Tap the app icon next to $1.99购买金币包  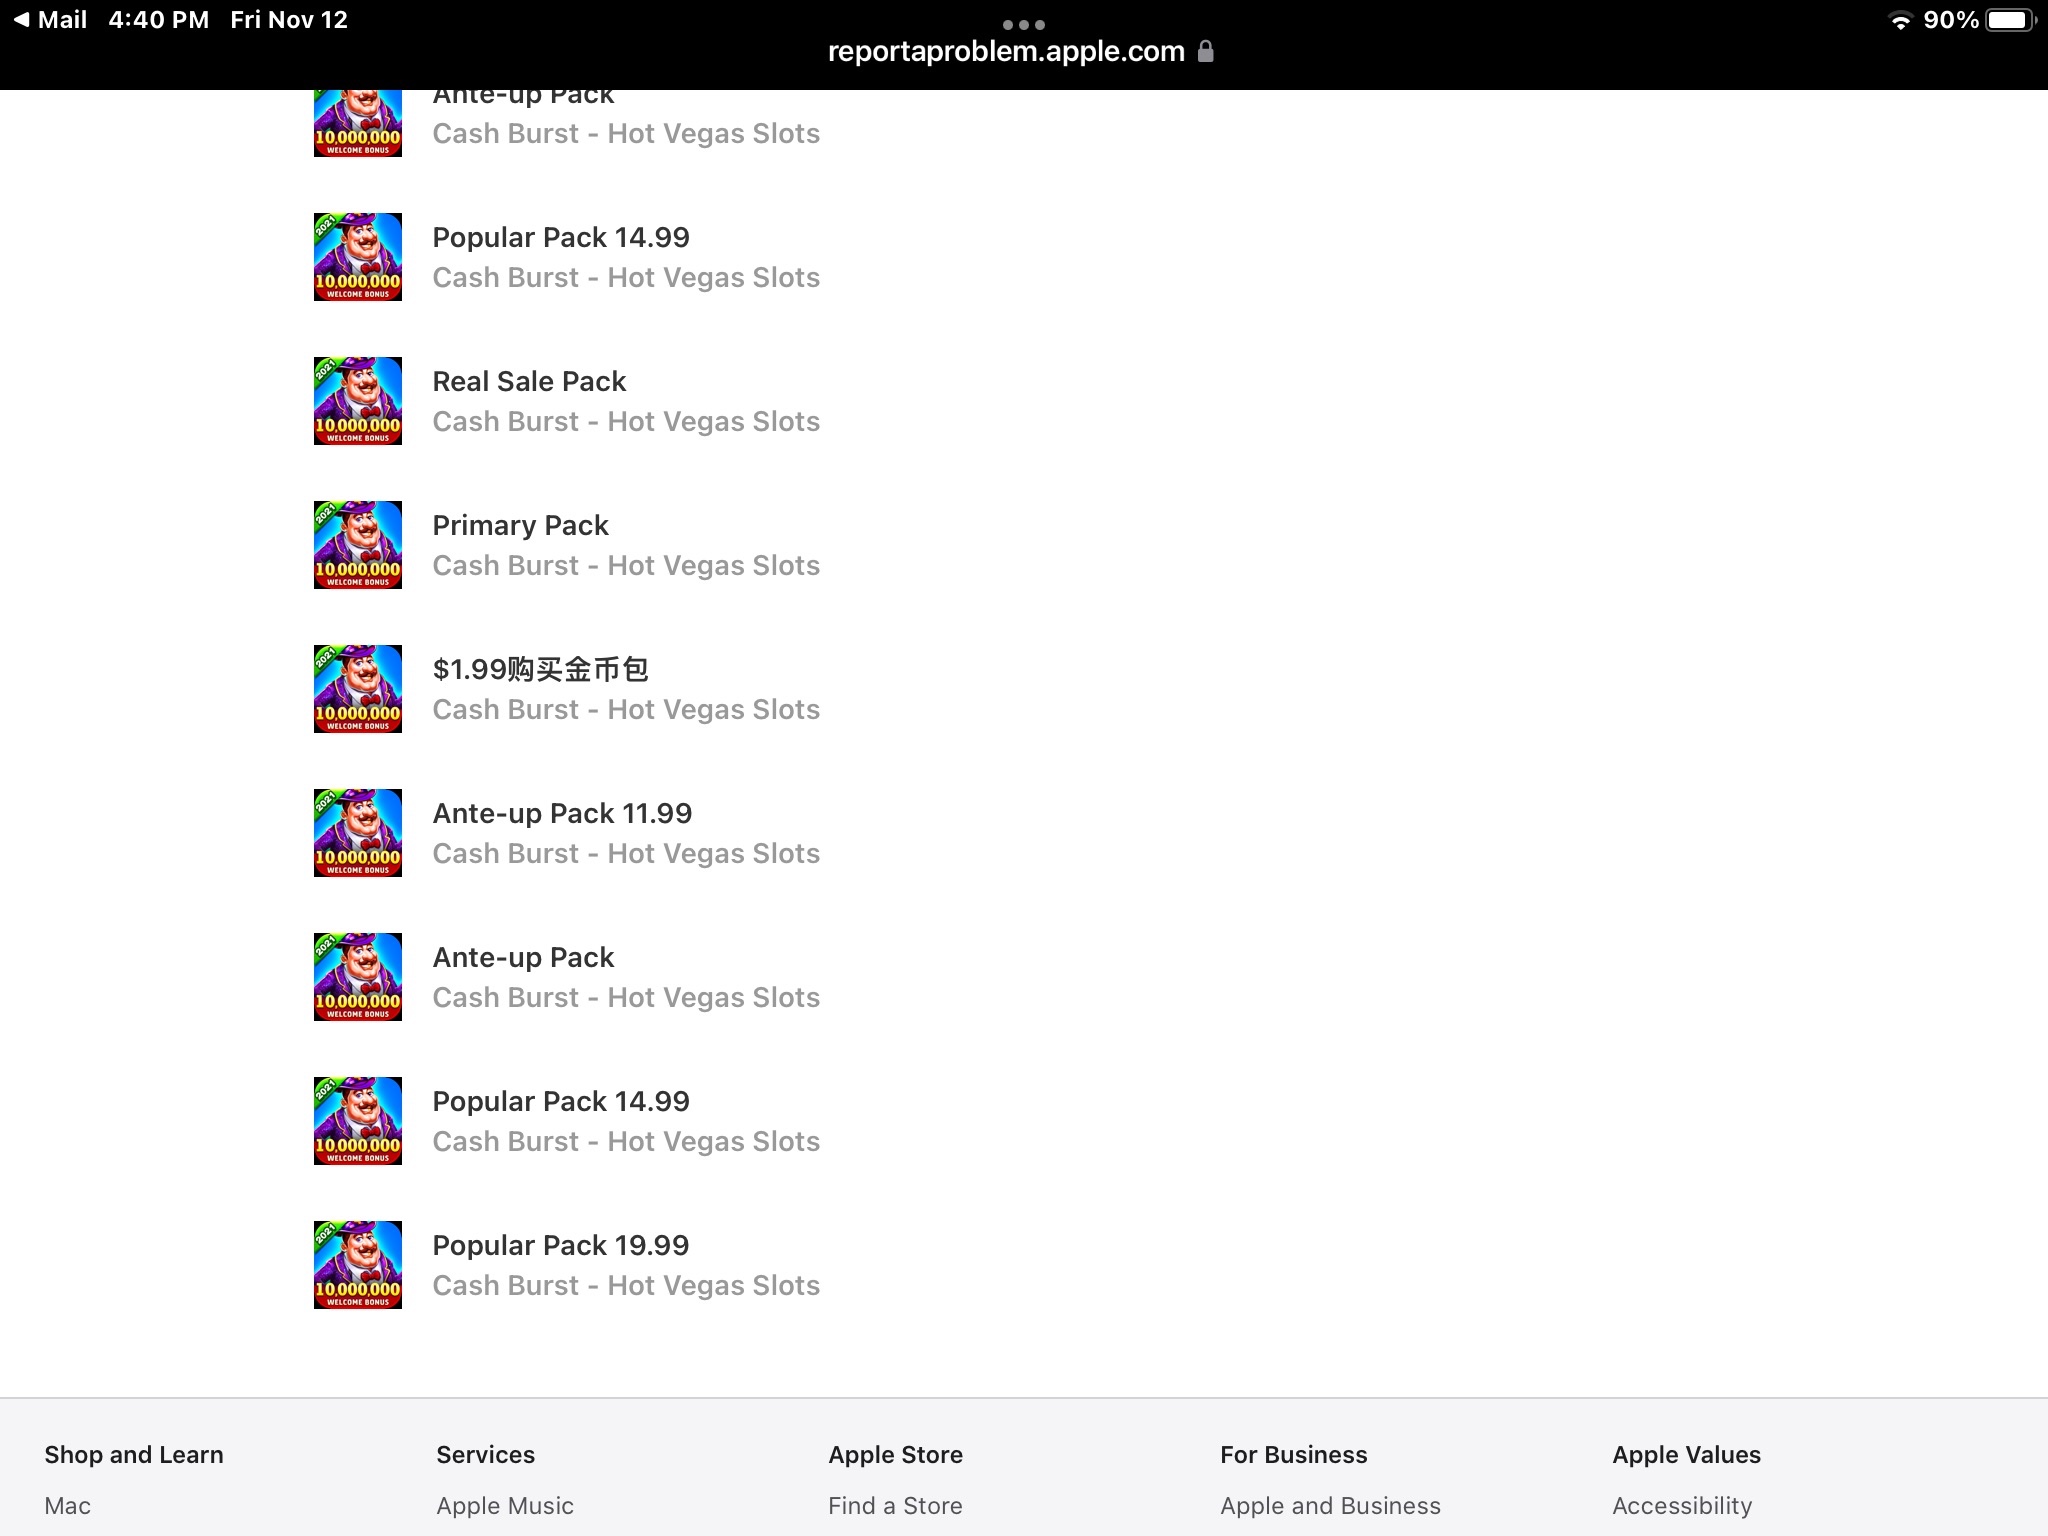pyautogui.click(x=358, y=689)
